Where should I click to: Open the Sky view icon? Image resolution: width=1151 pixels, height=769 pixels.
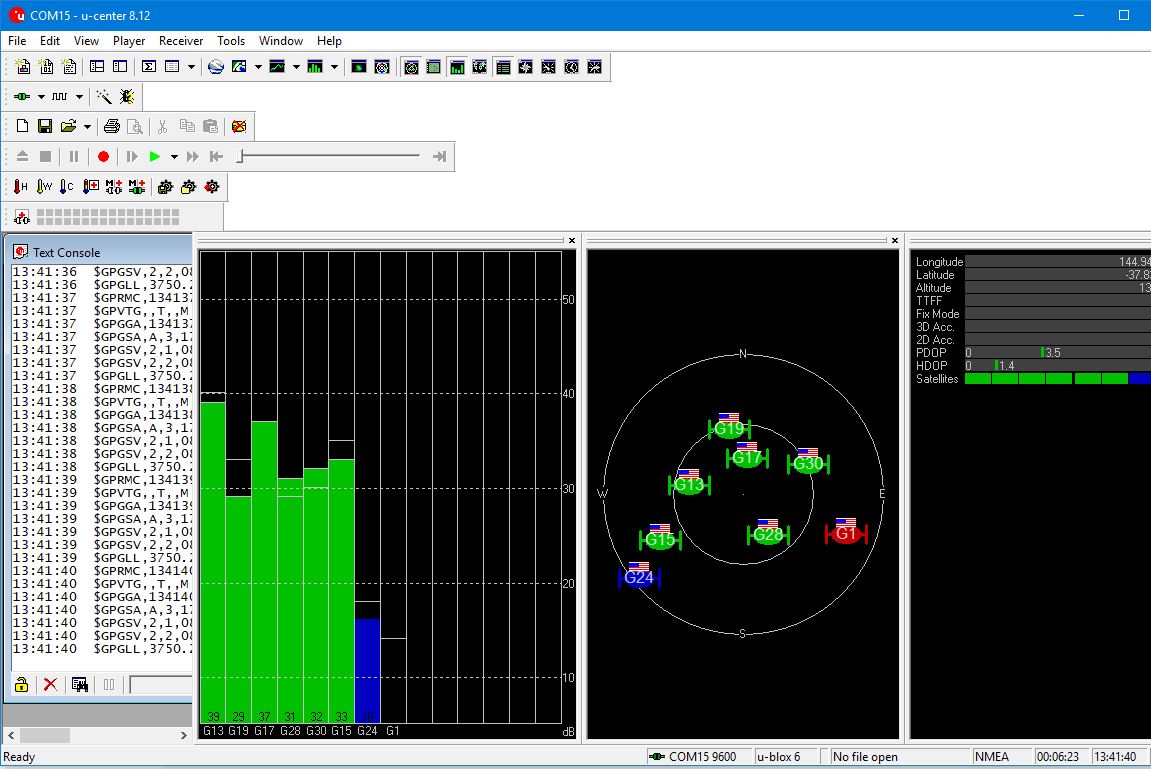point(382,67)
